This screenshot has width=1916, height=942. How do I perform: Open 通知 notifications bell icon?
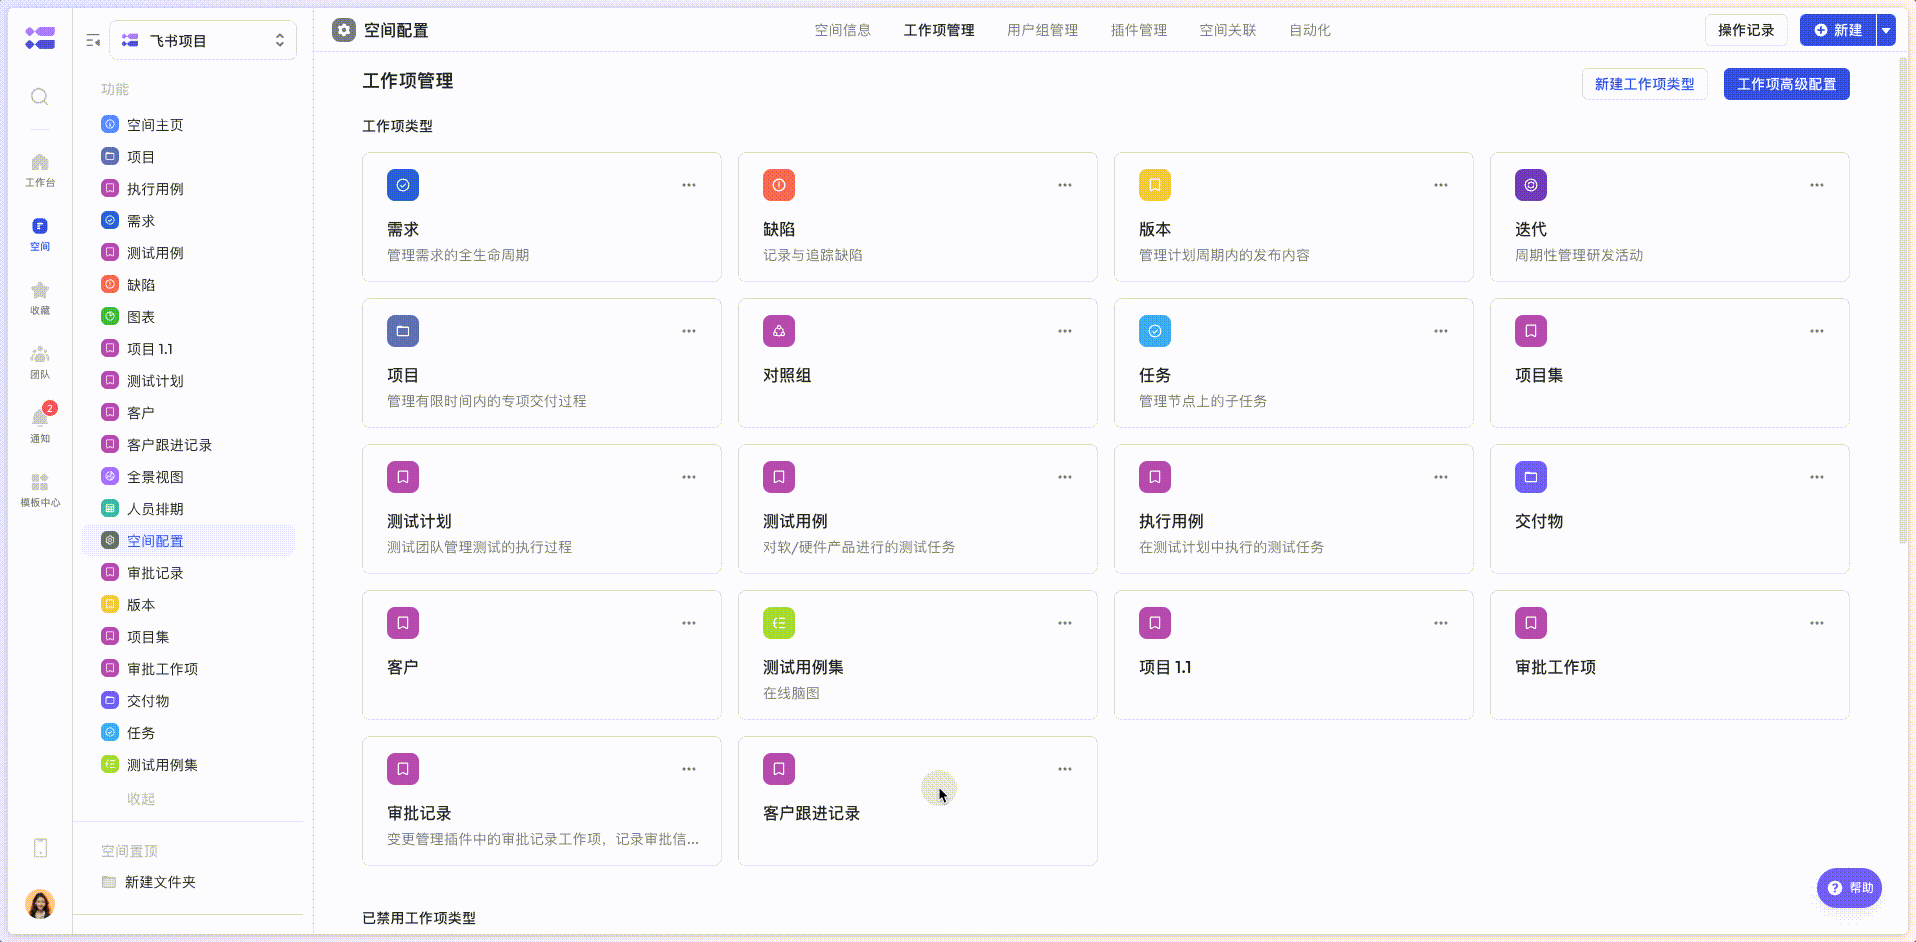pyautogui.click(x=40, y=425)
